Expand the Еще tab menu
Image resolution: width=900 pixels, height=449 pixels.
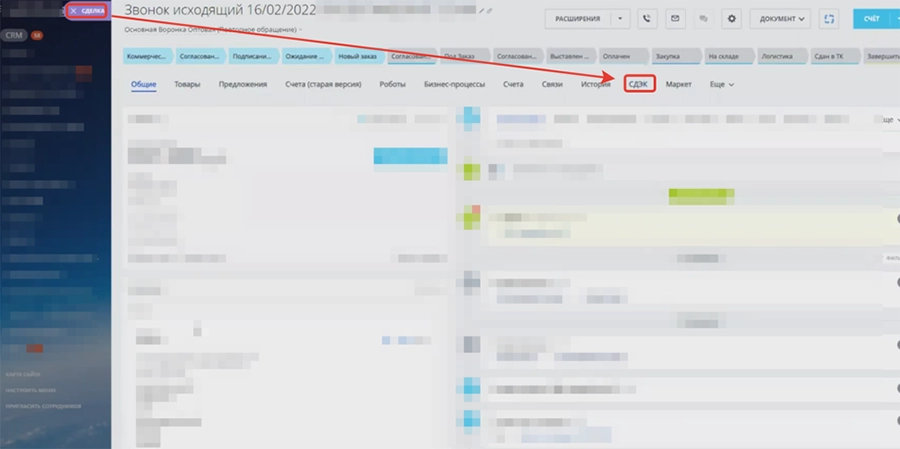click(721, 85)
